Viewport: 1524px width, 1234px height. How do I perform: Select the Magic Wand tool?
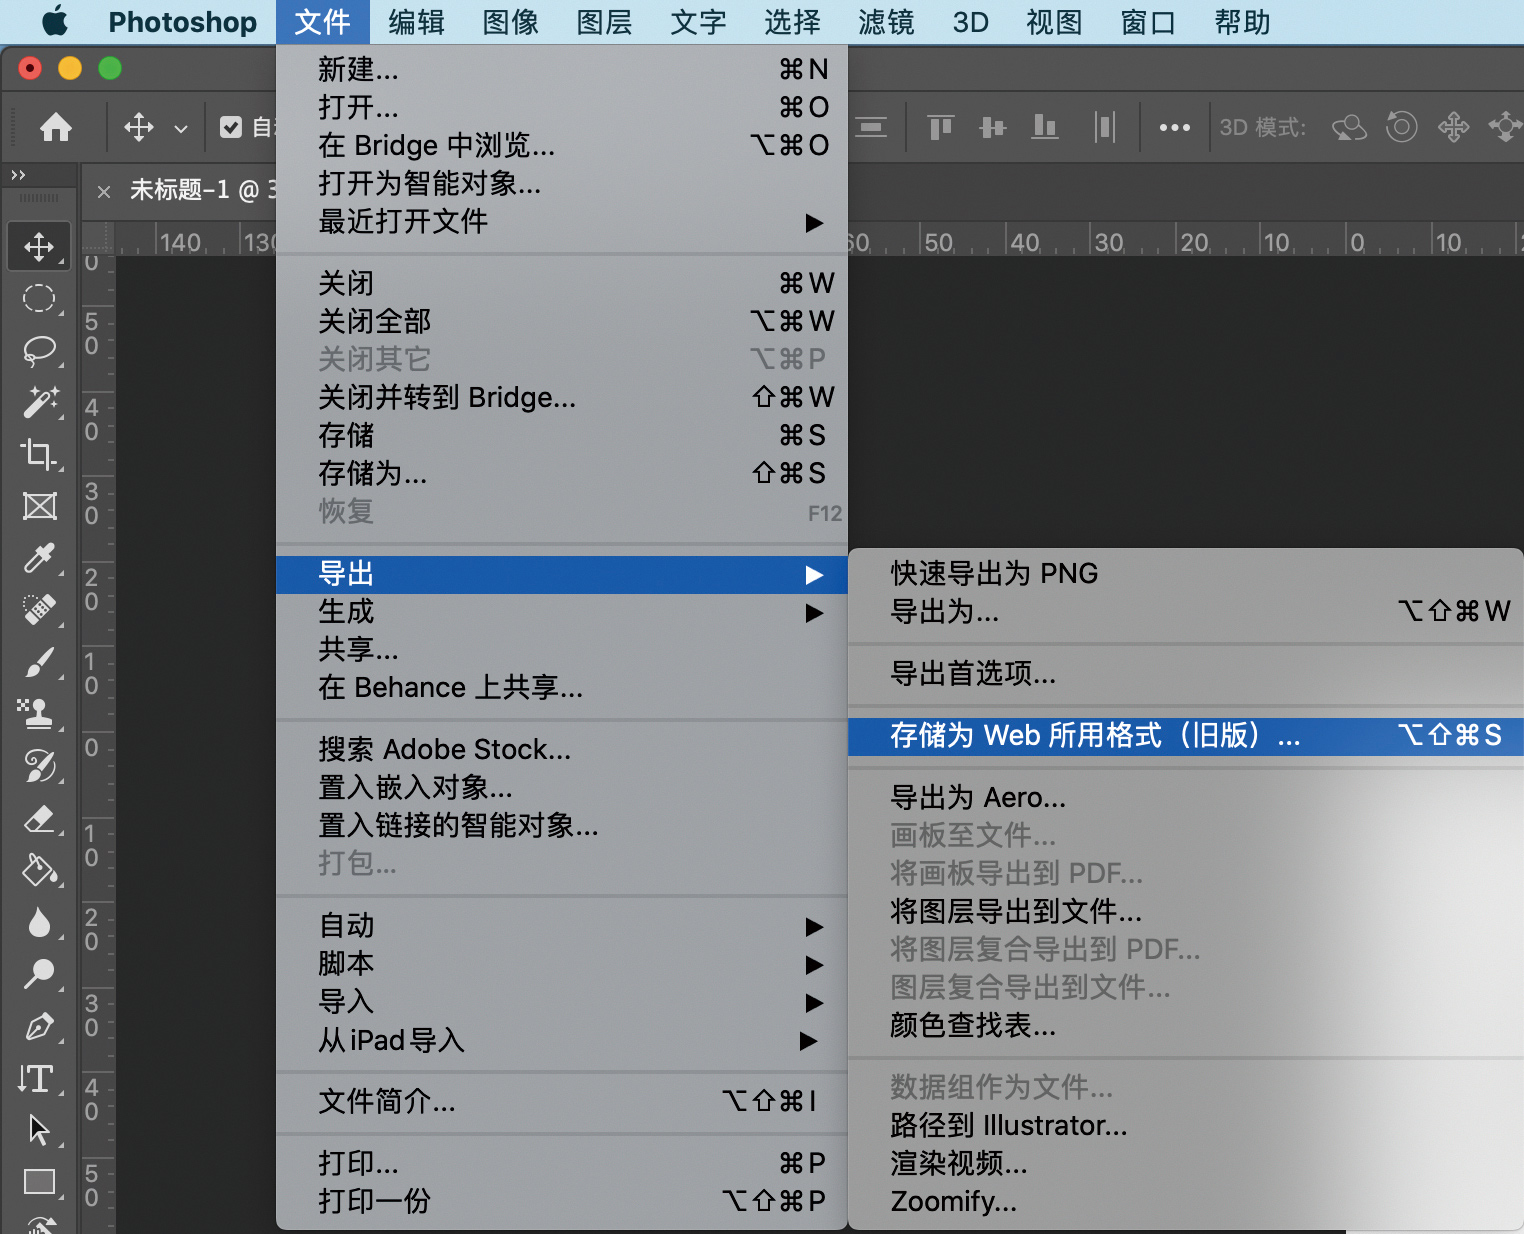(39, 402)
